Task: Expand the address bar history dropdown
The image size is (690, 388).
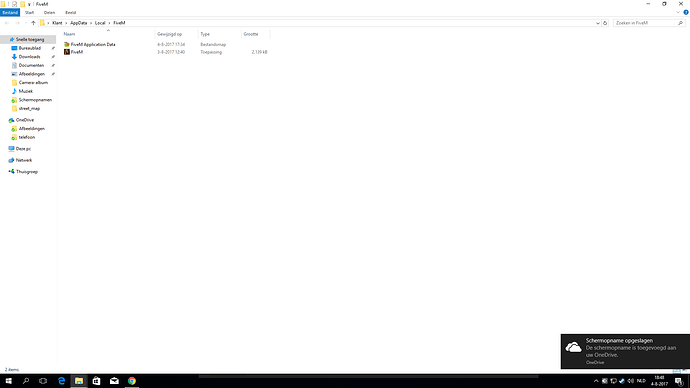Action: pyautogui.click(x=598, y=23)
